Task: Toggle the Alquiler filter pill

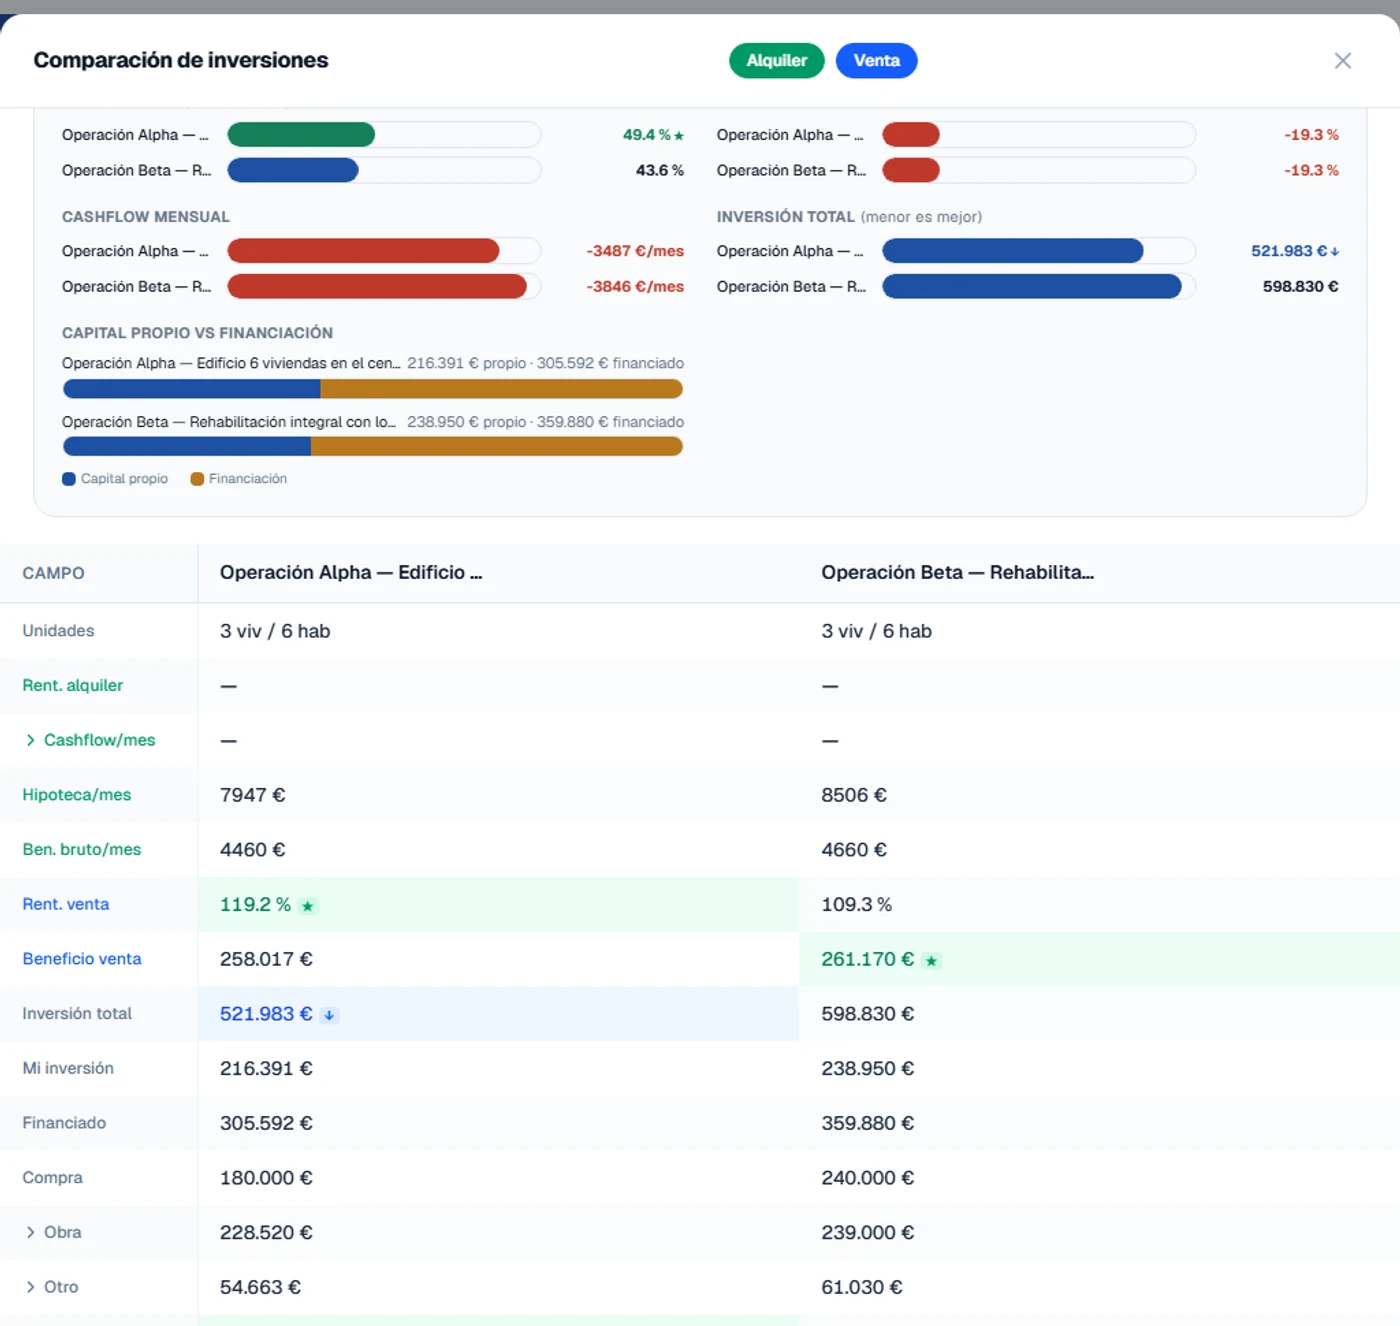Action: pos(776,61)
